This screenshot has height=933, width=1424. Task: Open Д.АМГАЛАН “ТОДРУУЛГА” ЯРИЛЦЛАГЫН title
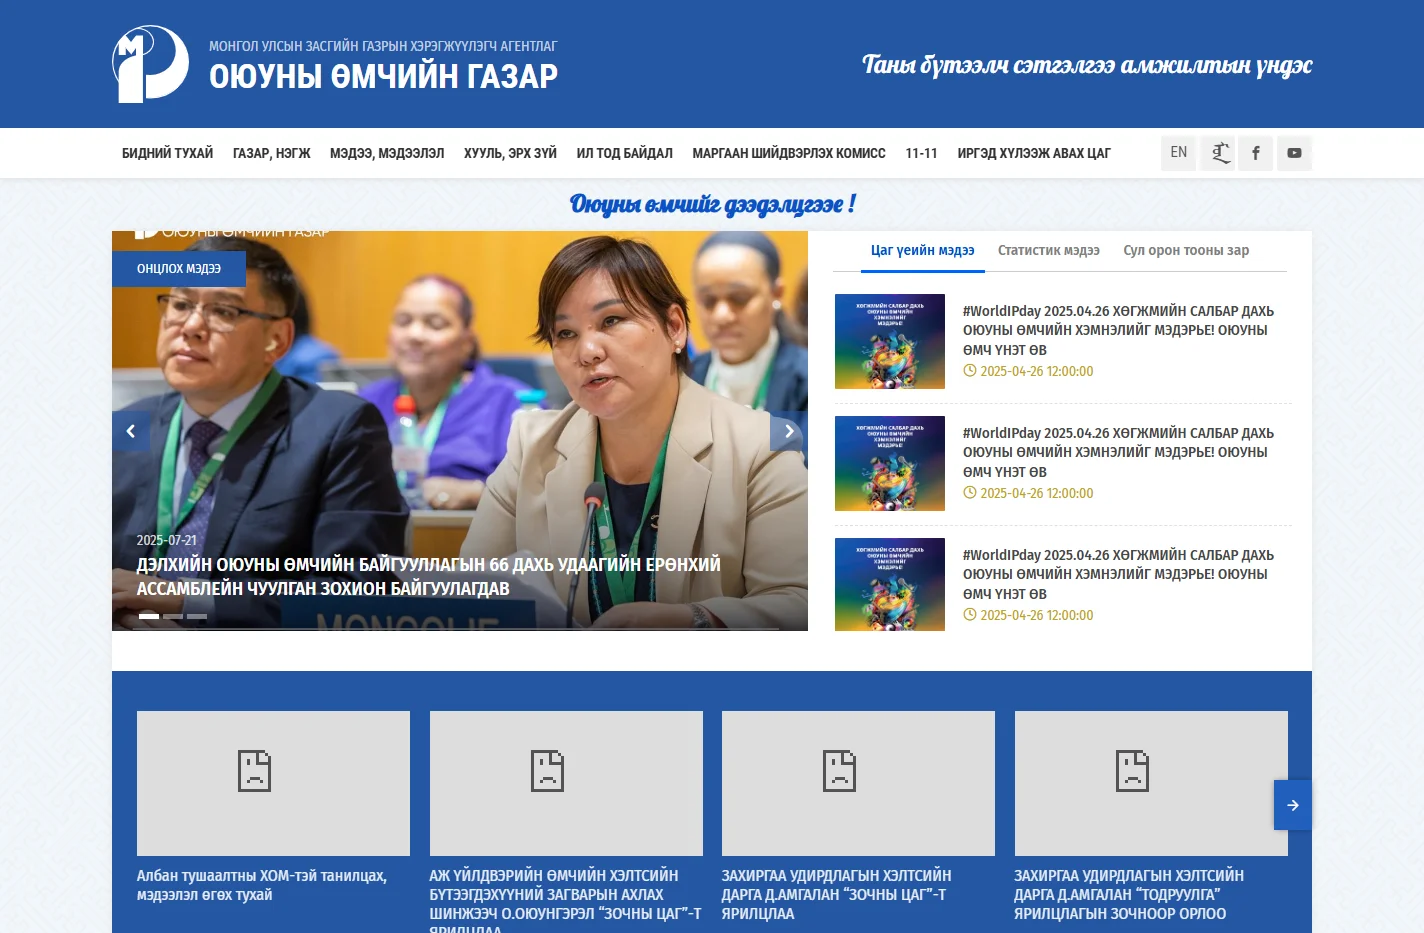[x=1129, y=895]
